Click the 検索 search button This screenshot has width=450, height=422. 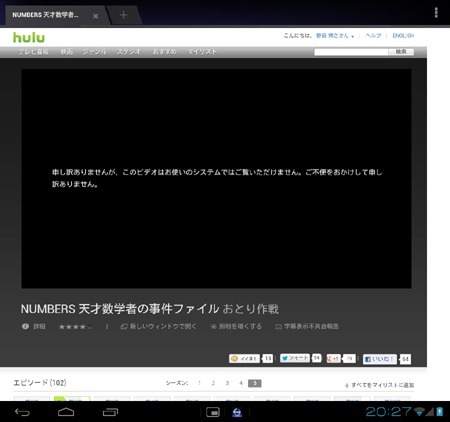coord(401,52)
